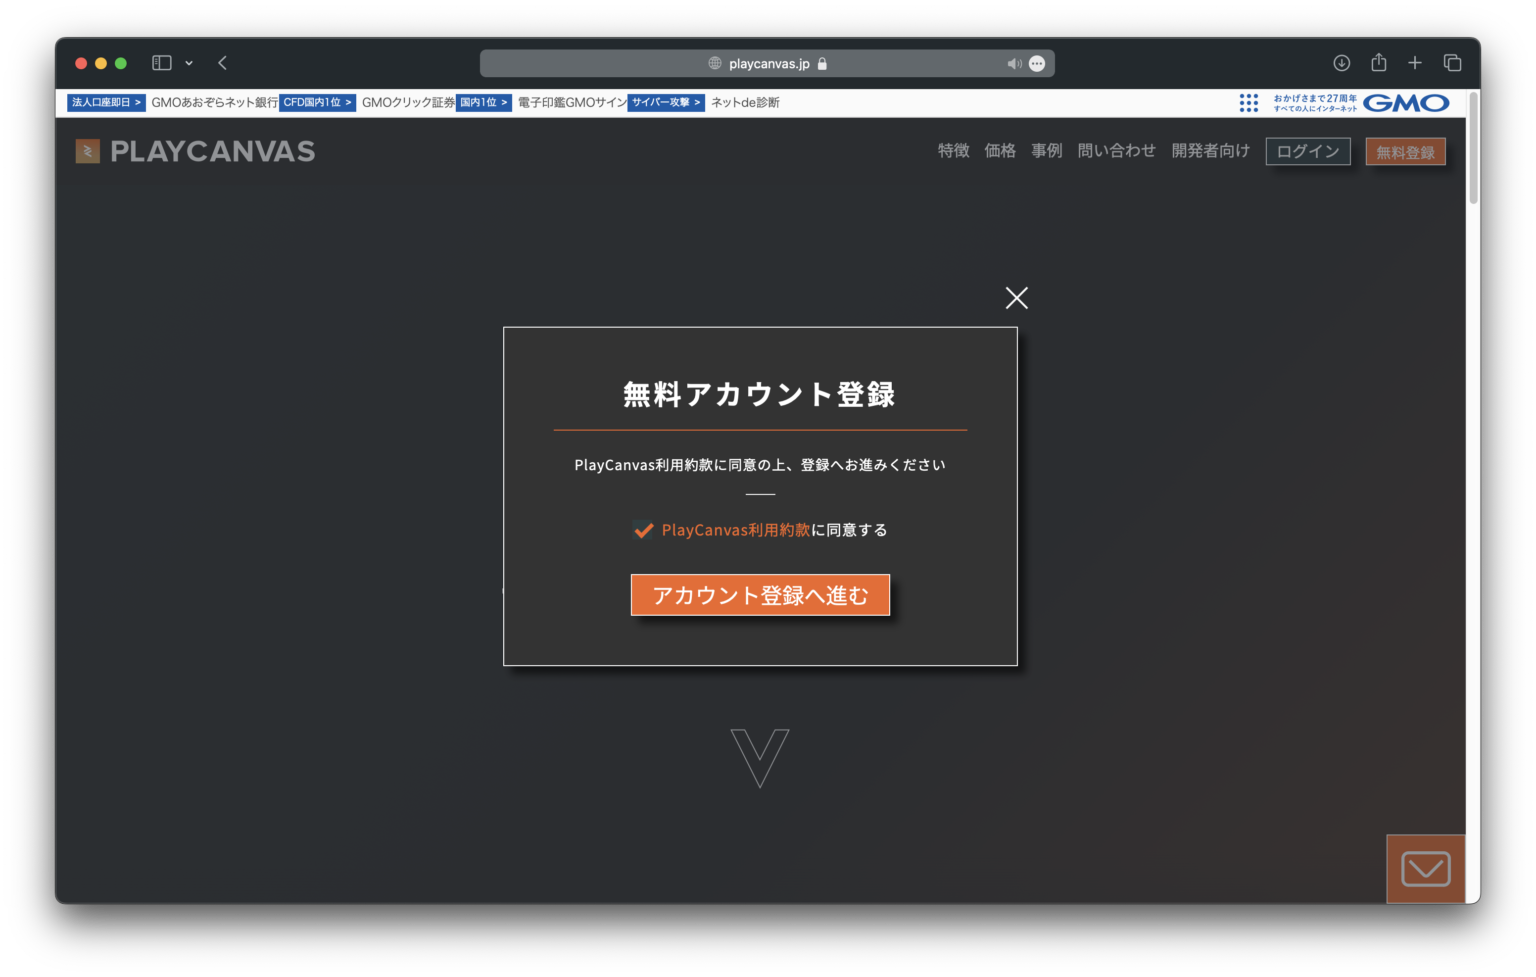Open the 開発者向け menu item
This screenshot has width=1536, height=977.
1210,150
